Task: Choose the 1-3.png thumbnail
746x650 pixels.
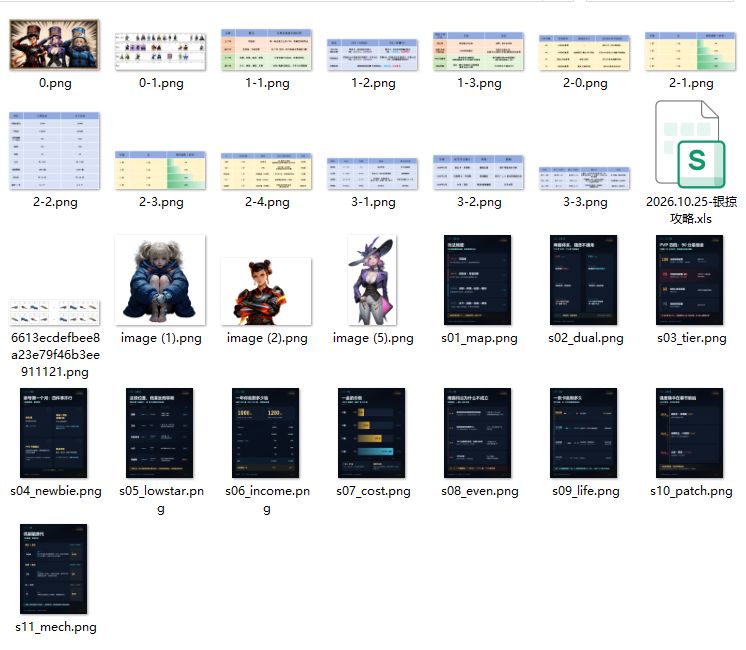Action: 479,51
